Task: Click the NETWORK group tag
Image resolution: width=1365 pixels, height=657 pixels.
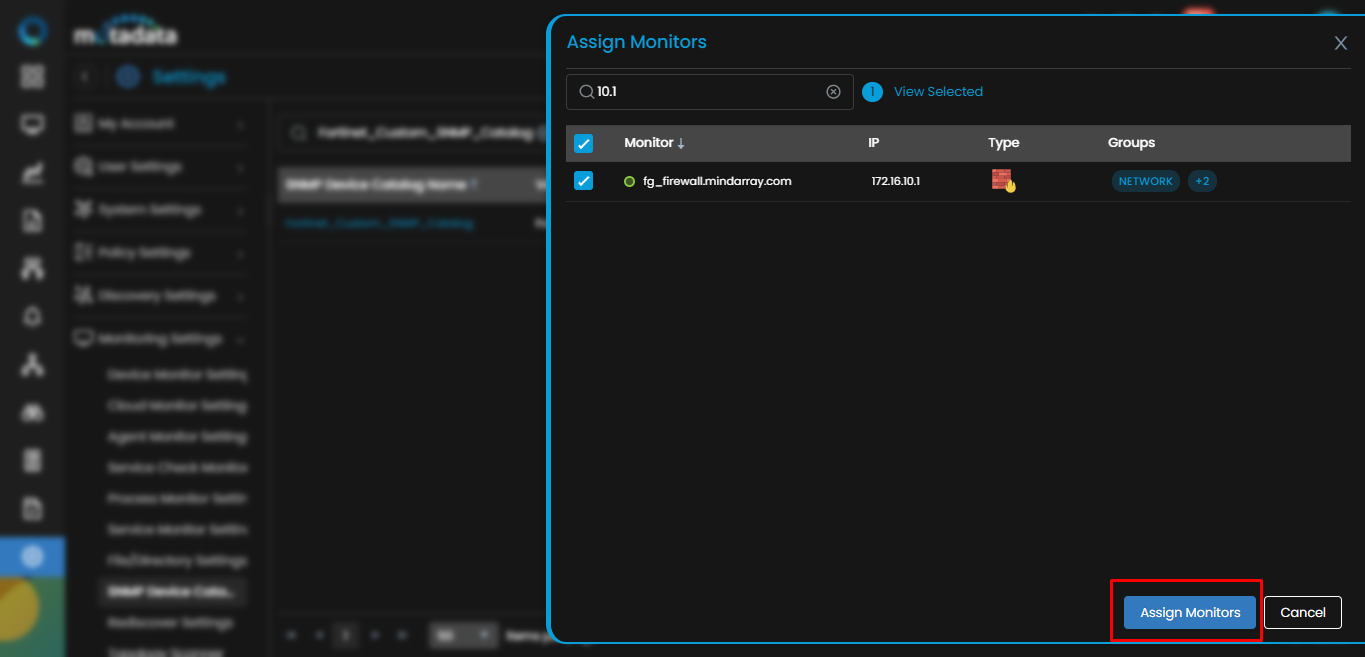Action: click(1146, 181)
